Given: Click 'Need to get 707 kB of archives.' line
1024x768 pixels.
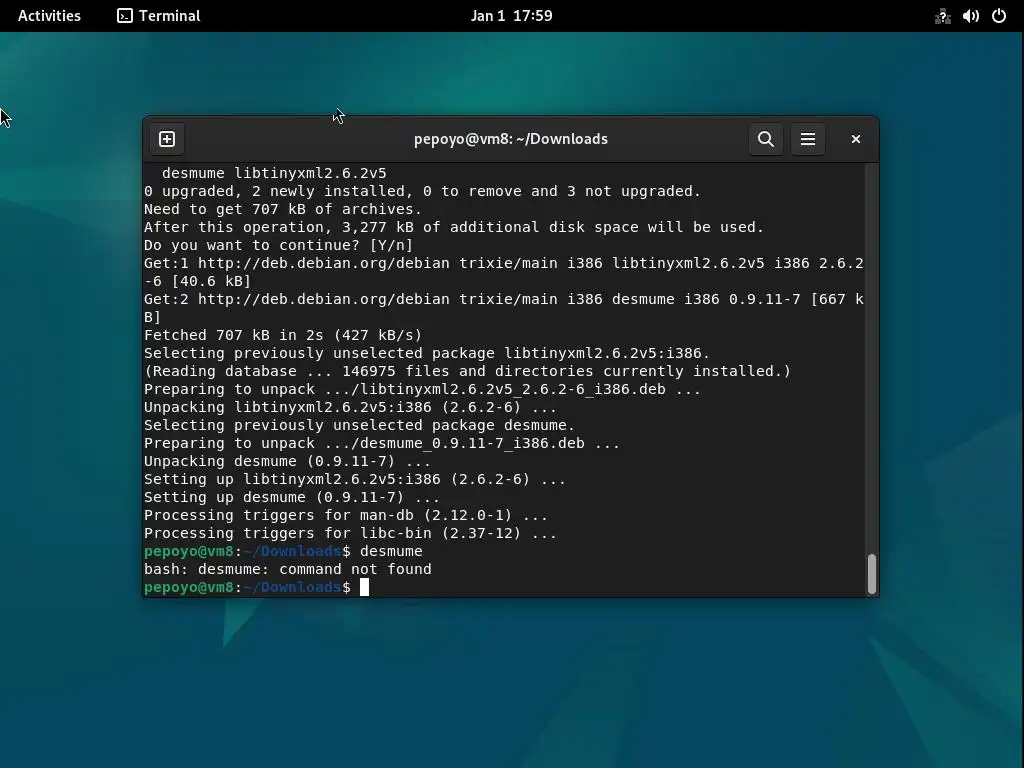Looking at the screenshot, I should click(x=283, y=209).
